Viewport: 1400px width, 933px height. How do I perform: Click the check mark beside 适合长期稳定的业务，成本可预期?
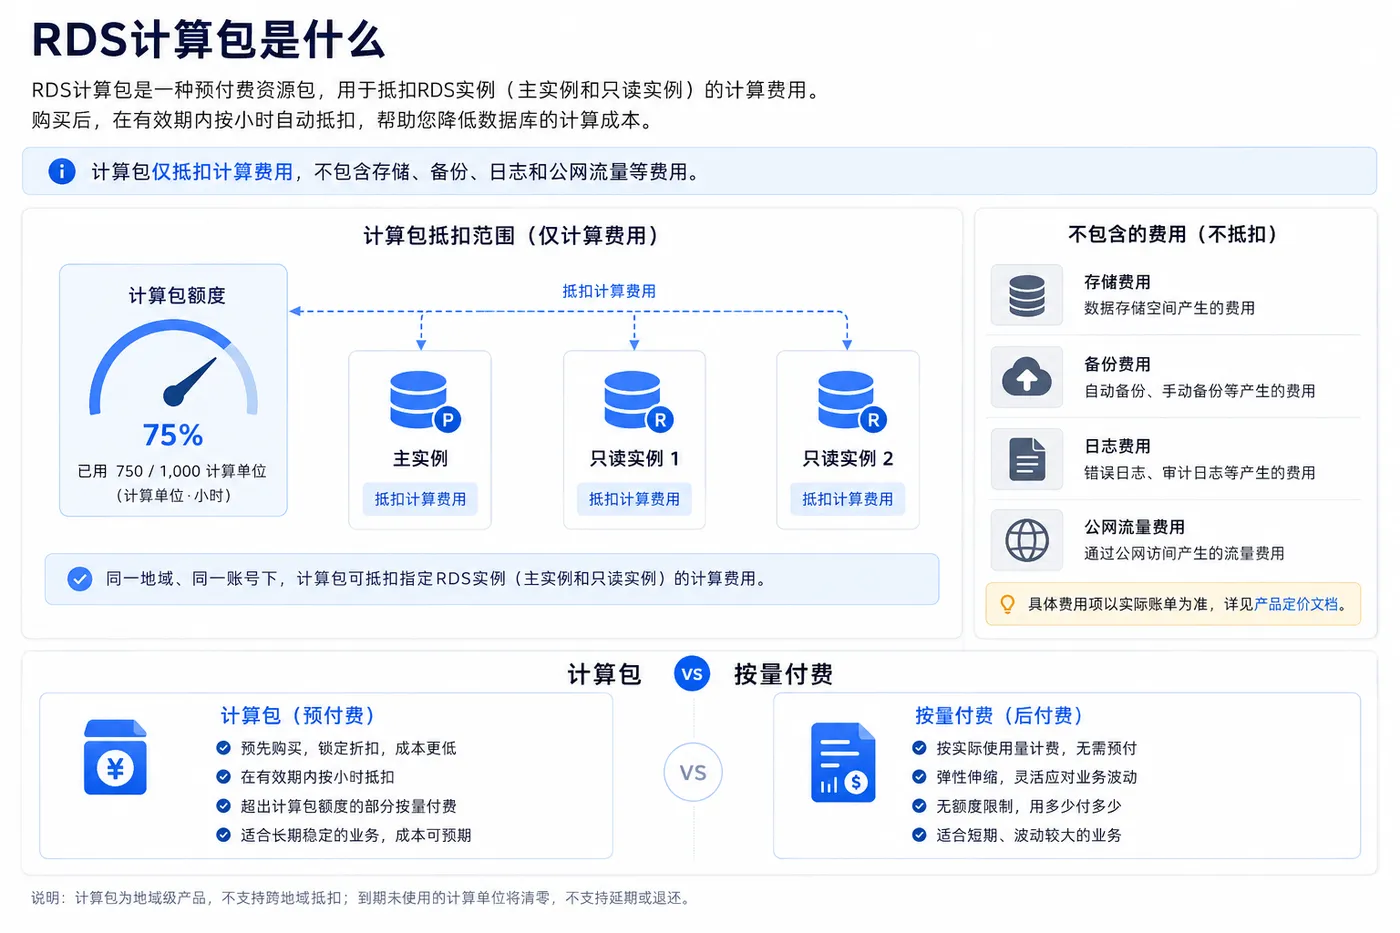[x=224, y=835]
